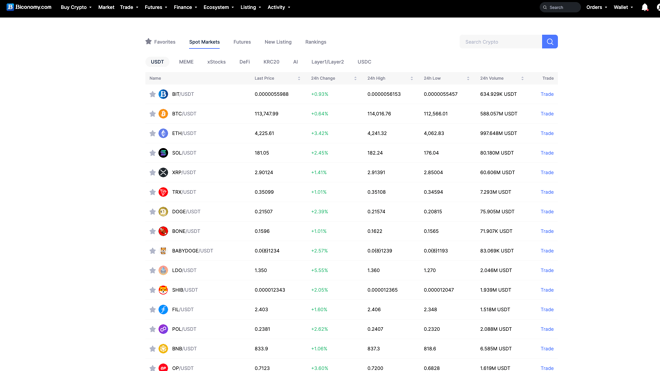This screenshot has height=371, width=660.
Task: Favorite SOL/USDT with its star
Action: [x=152, y=153]
